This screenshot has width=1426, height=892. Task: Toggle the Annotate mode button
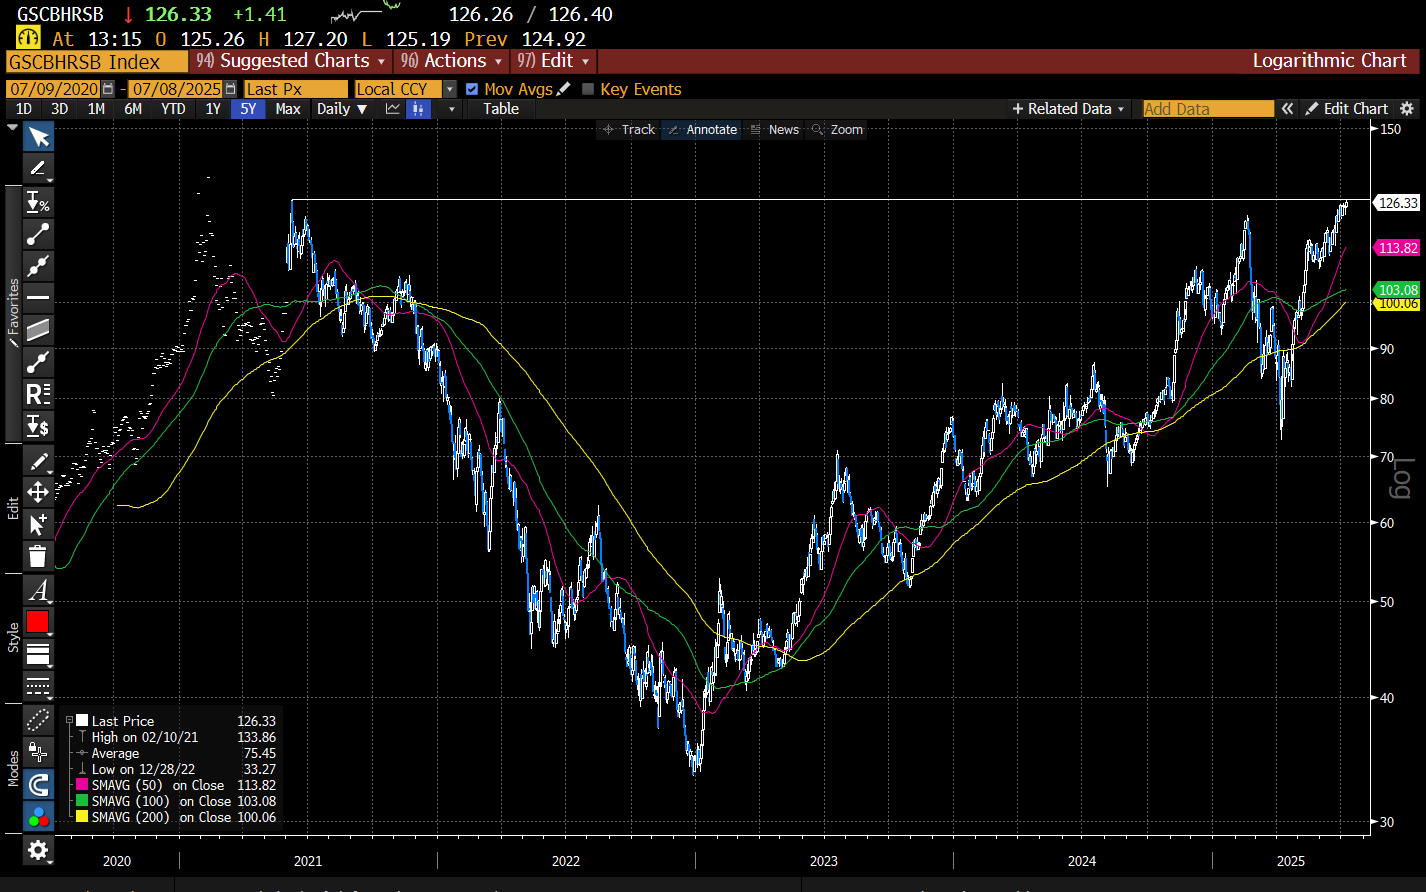[x=702, y=129]
